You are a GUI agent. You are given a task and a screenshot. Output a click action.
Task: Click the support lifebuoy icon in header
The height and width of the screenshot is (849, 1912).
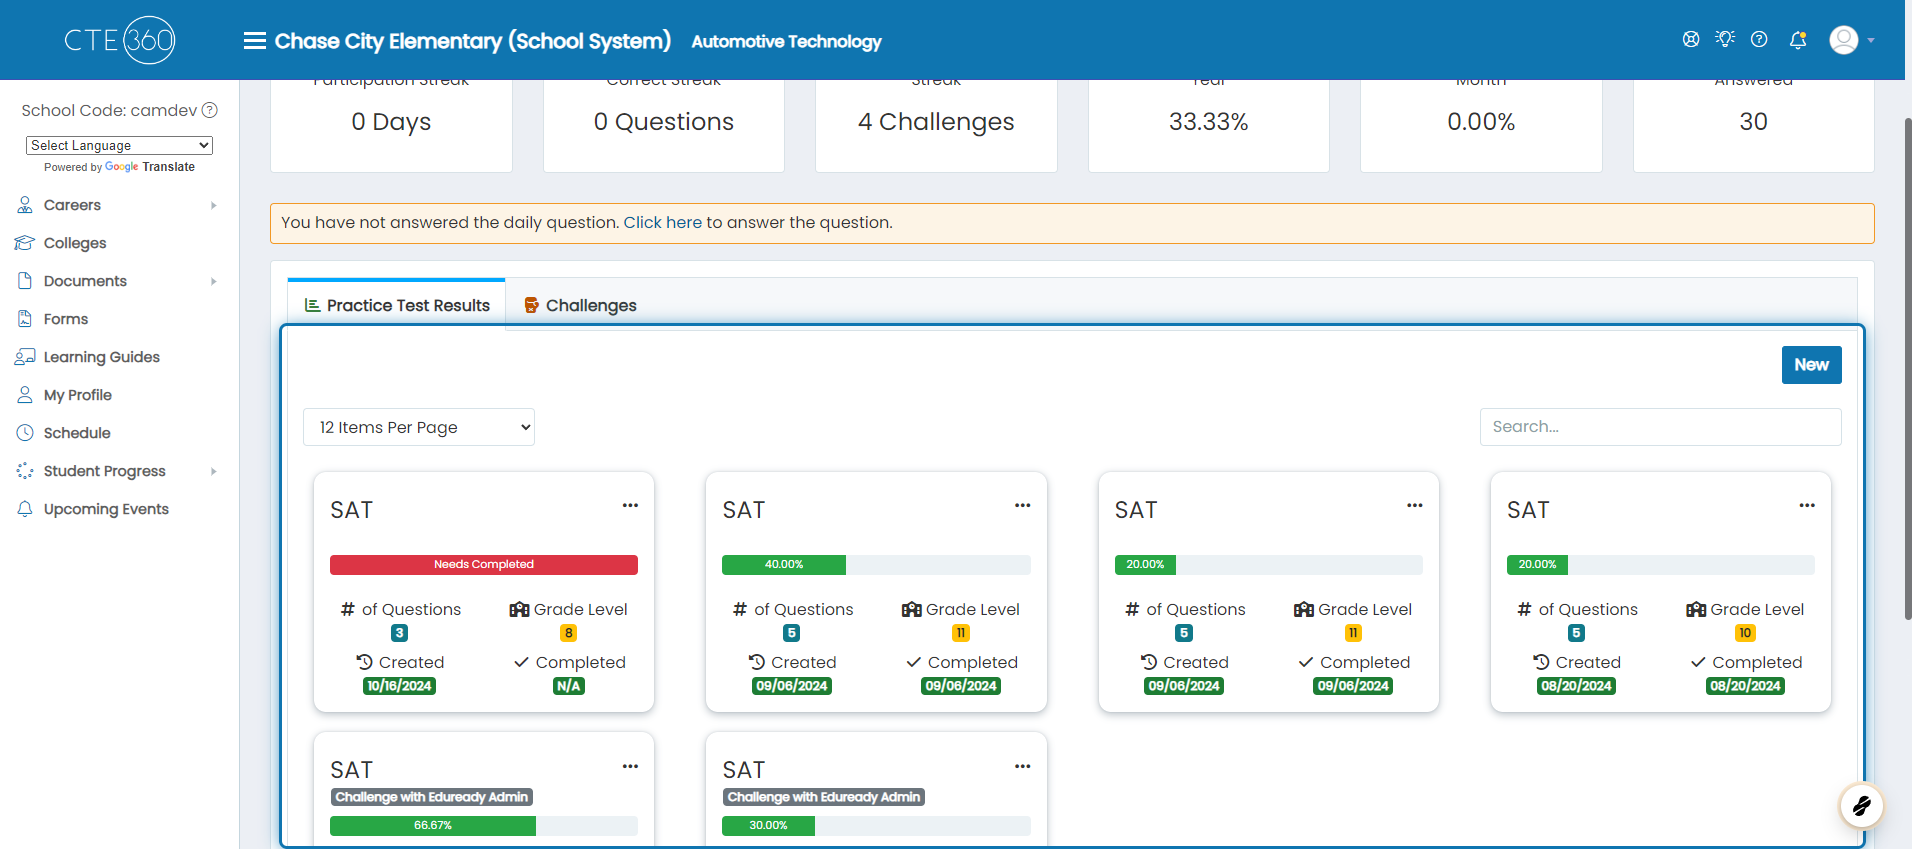click(1691, 39)
